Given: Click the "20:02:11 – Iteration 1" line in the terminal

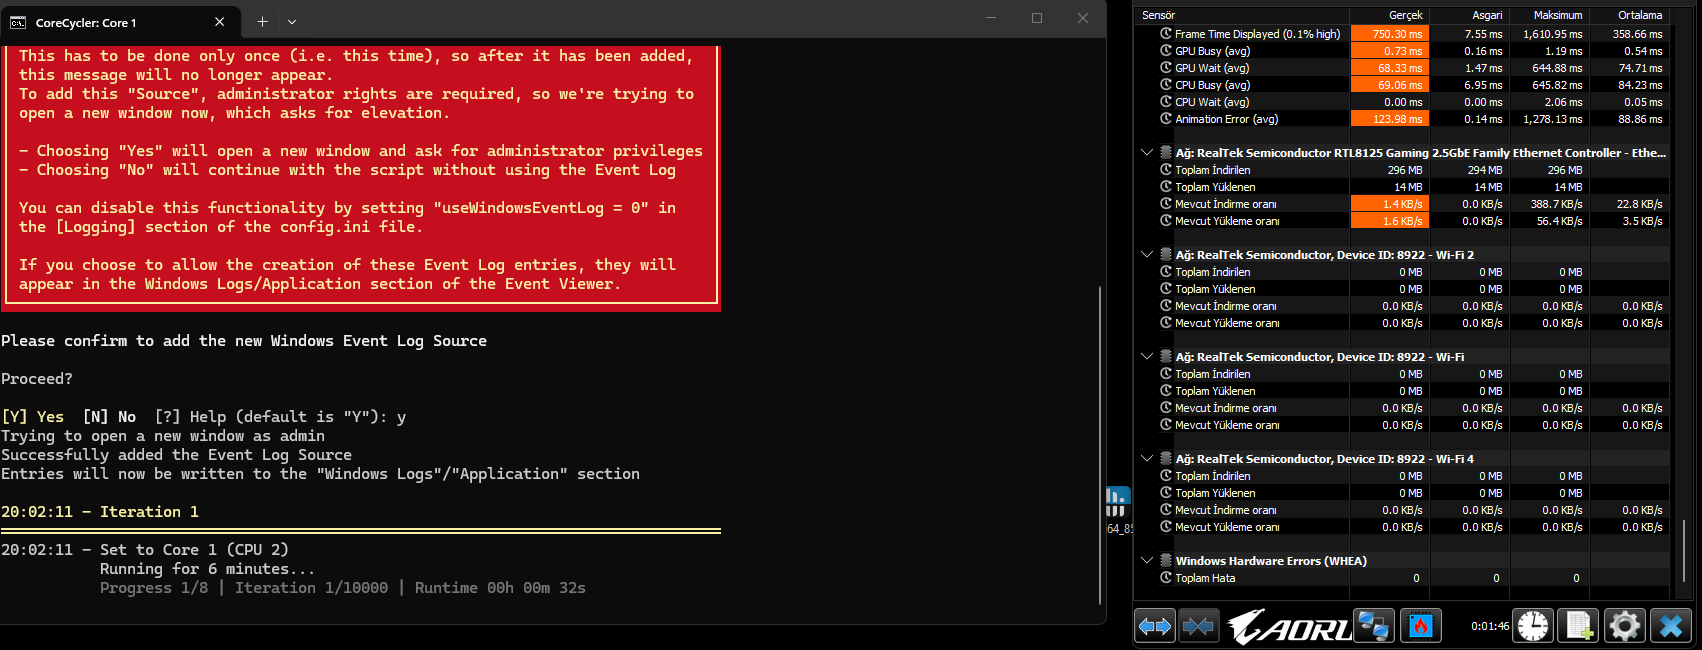Looking at the screenshot, I should pos(100,512).
